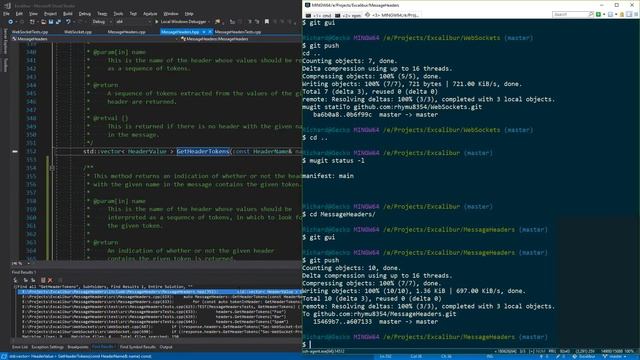Switch to the <1> cmd terminal tab
Viewport: 640px width, 360px height.
point(319,15)
